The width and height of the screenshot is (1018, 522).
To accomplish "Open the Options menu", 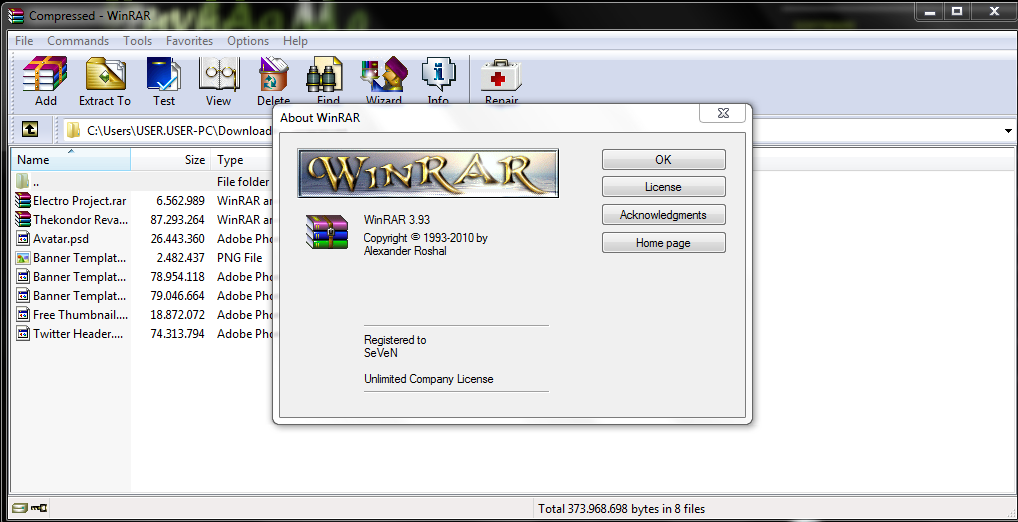I will (248, 41).
